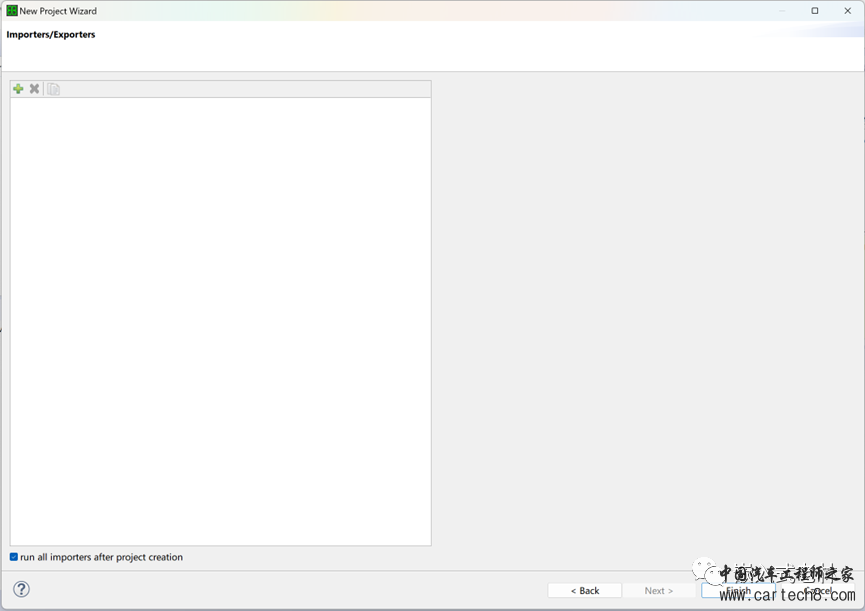This screenshot has width=865, height=611.
Task: Go to previous page with Back button
Action: (x=584, y=591)
